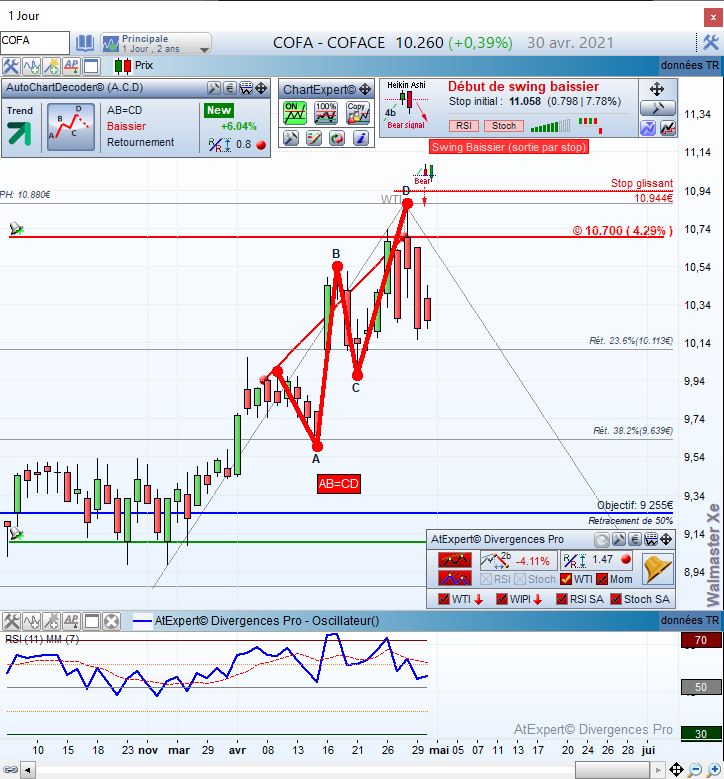Click the Stoch button in swing panel
The height and width of the screenshot is (779, 724).
504,126
